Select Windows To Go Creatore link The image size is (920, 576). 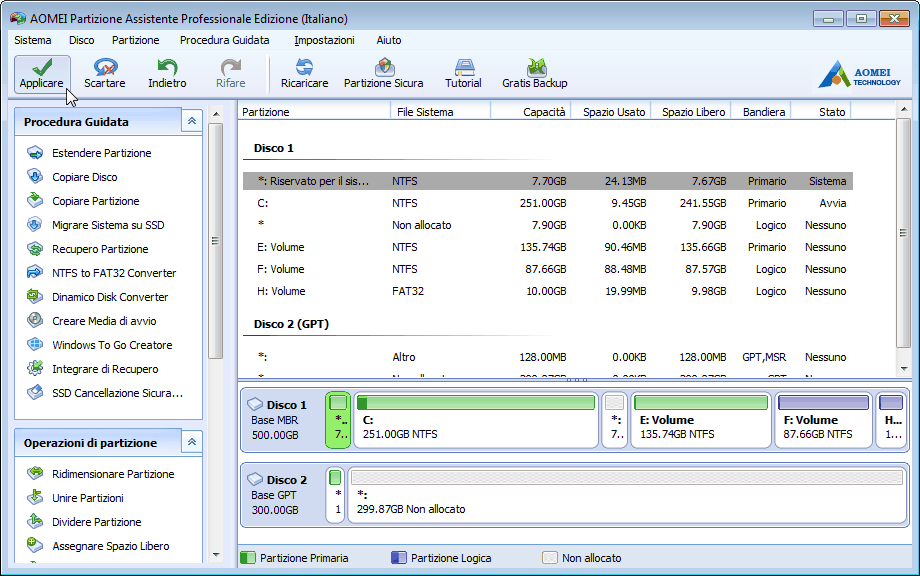[x=112, y=345]
